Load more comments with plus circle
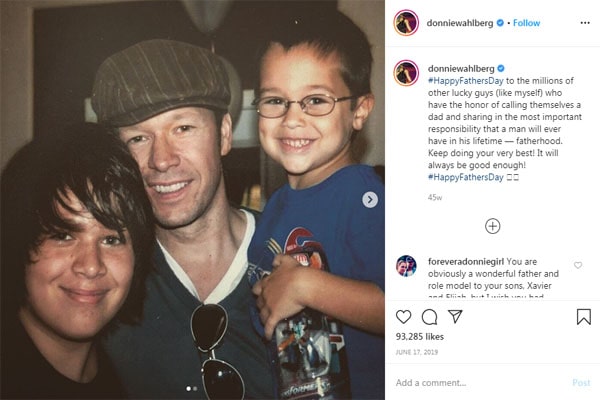 [x=492, y=226]
